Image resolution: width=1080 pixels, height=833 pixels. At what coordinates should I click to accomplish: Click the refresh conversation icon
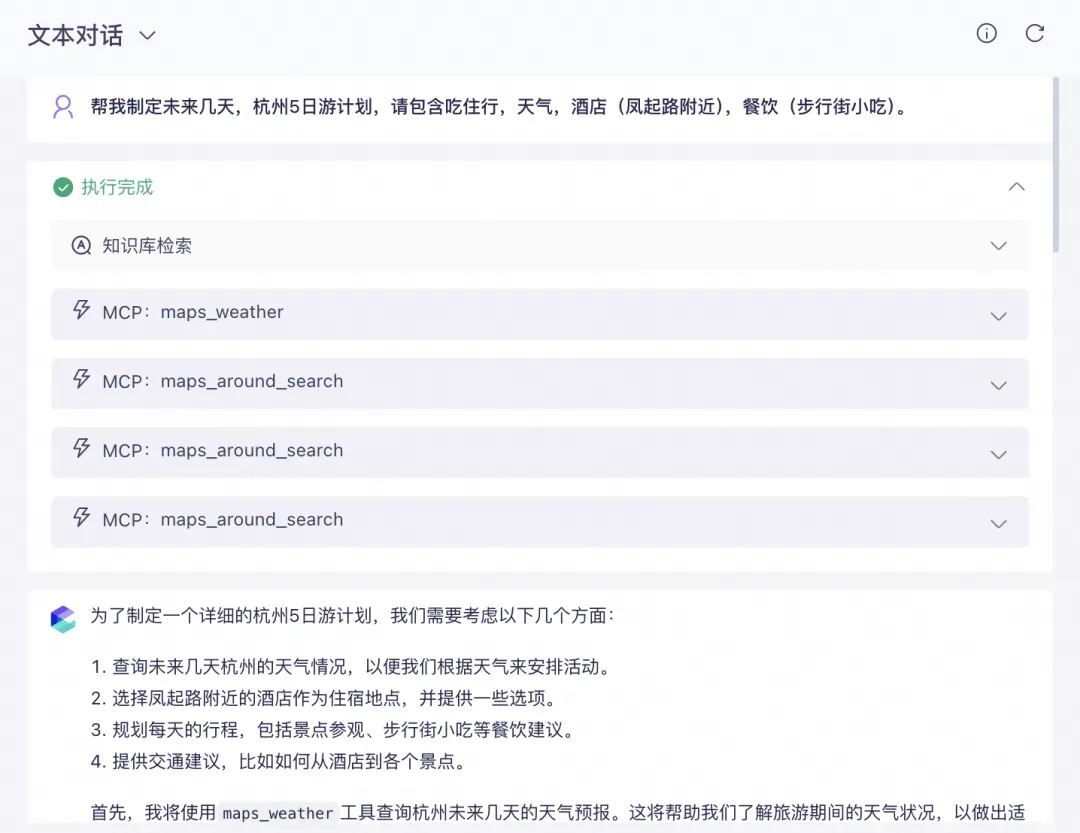click(x=1035, y=33)
